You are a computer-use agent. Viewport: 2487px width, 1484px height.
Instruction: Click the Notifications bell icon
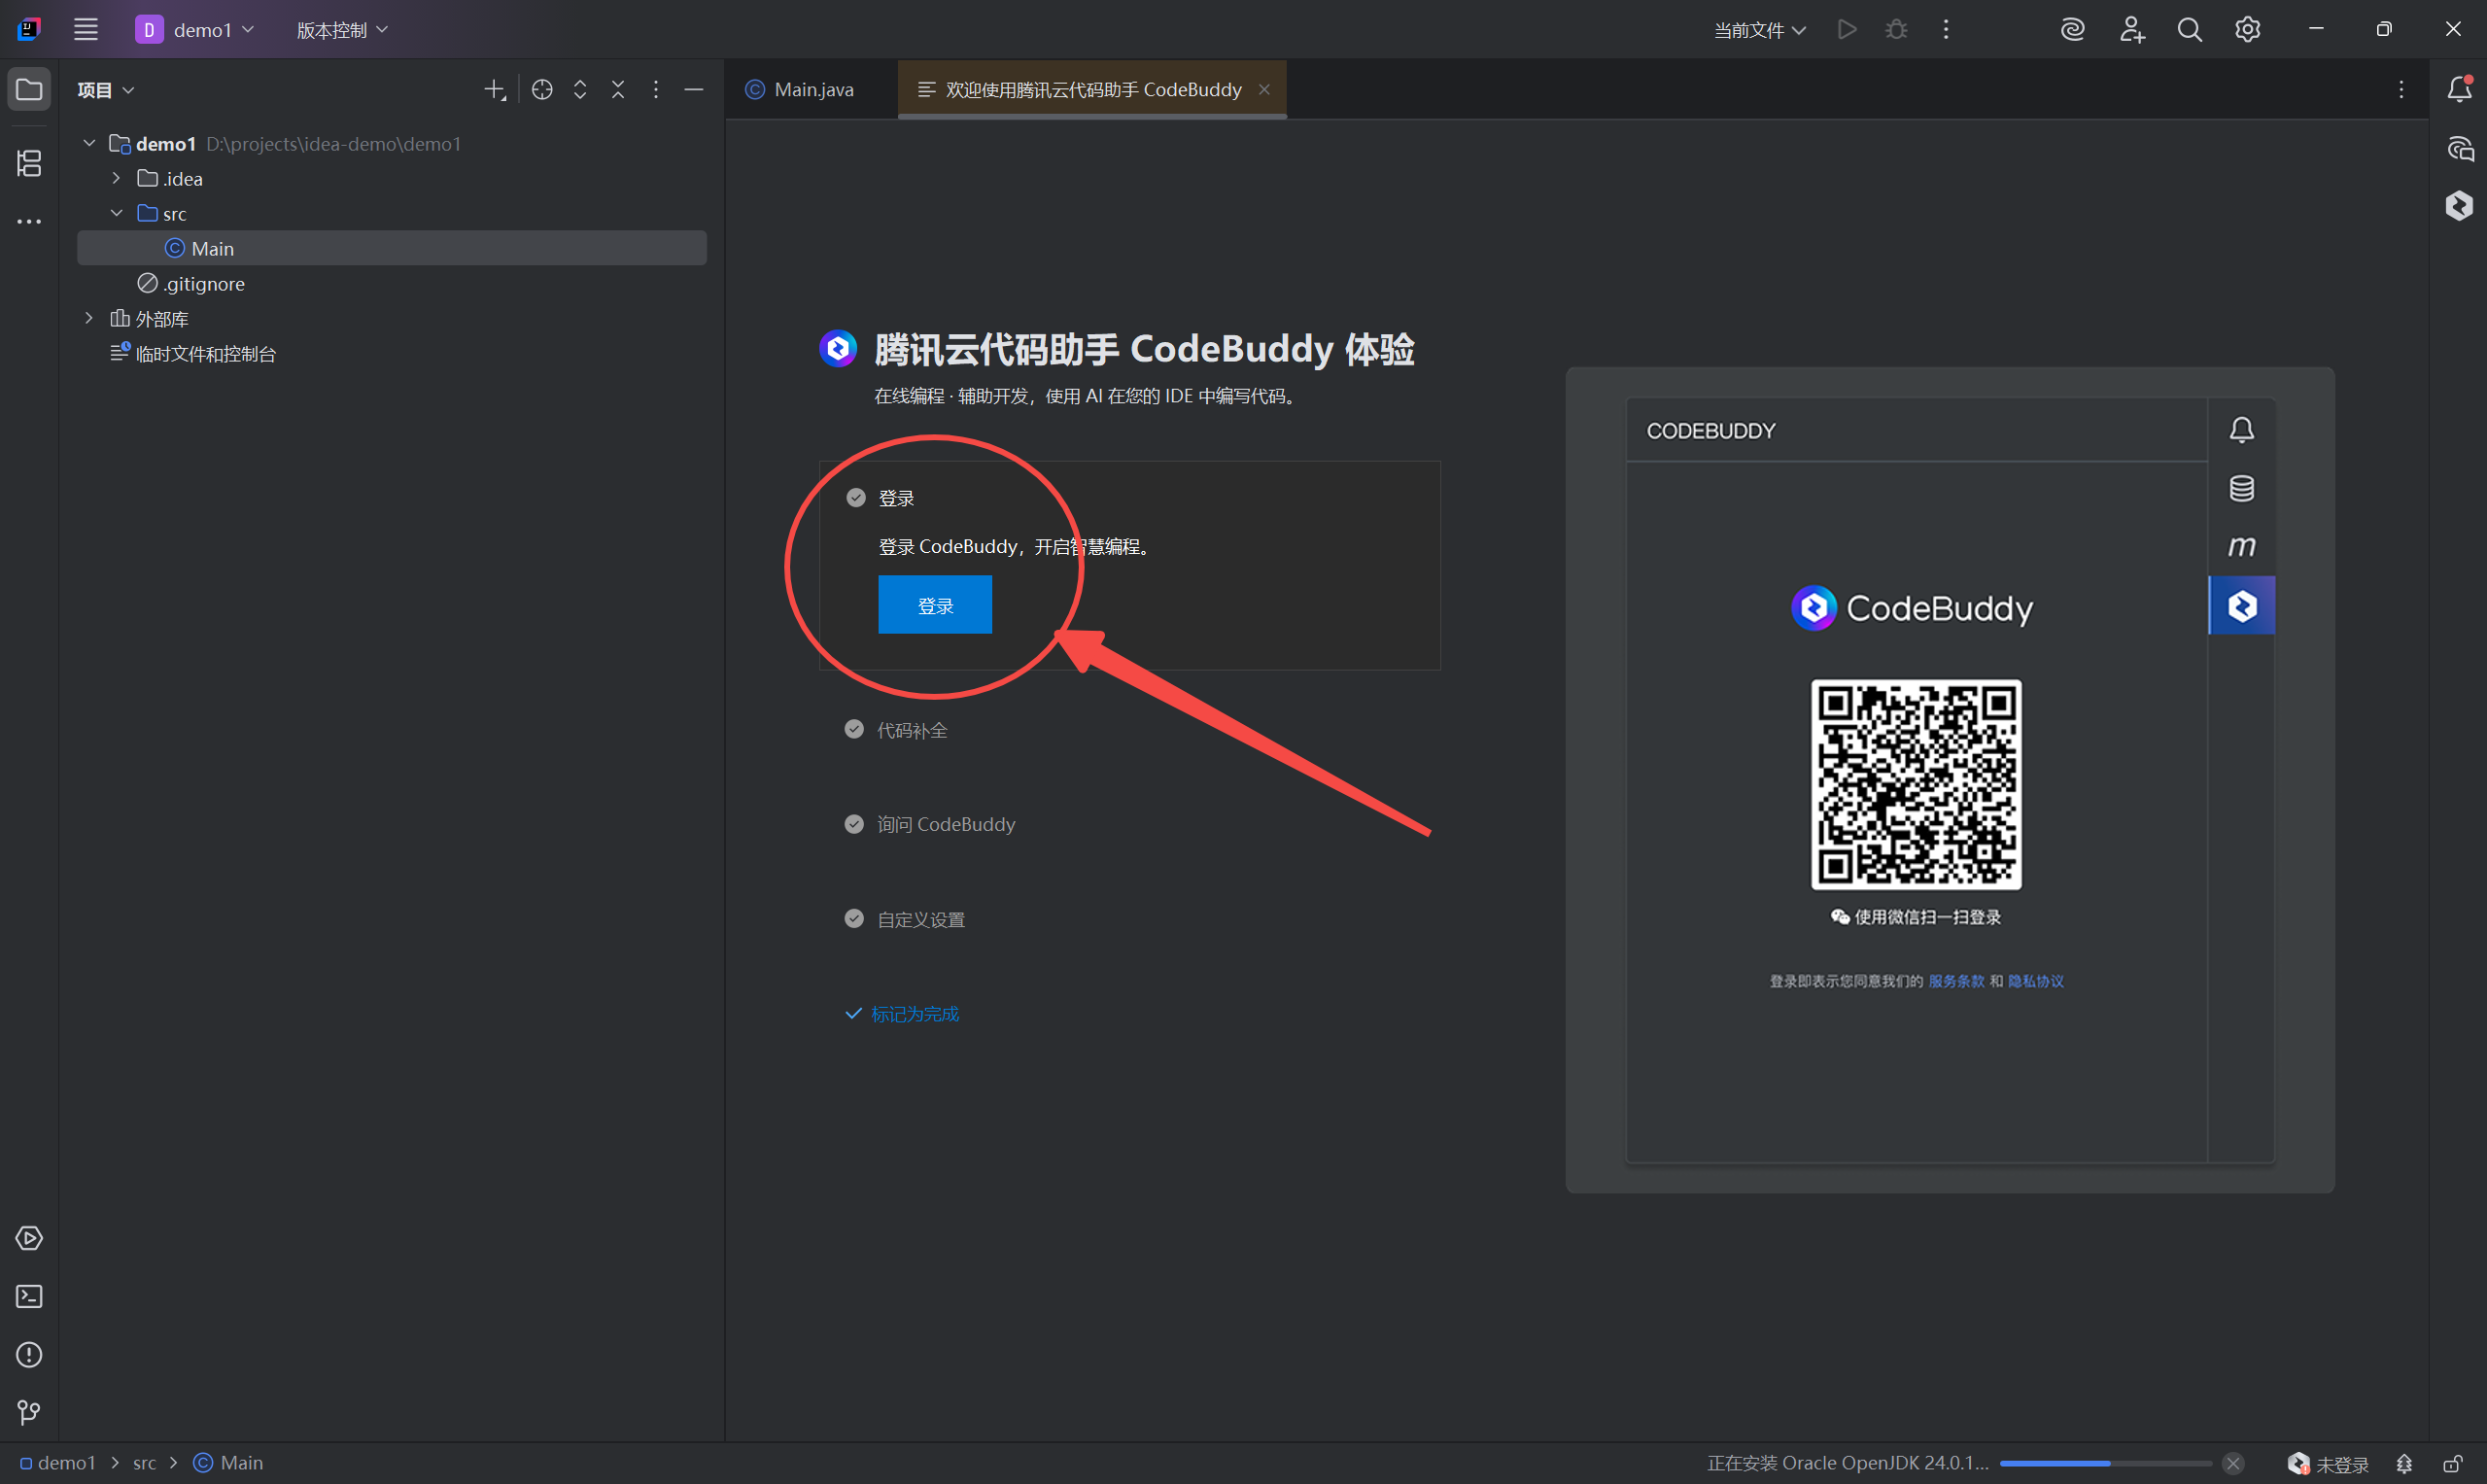[x=2459, y=89]
